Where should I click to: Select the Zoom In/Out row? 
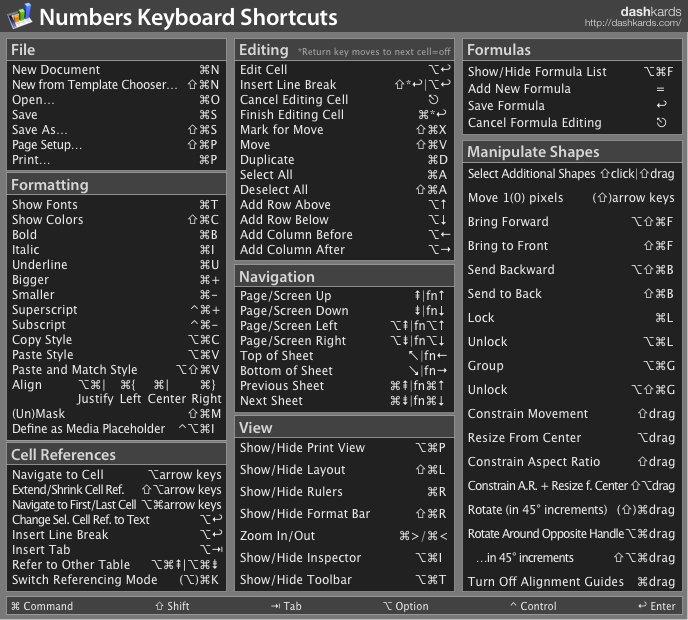(x=344, y=536)
